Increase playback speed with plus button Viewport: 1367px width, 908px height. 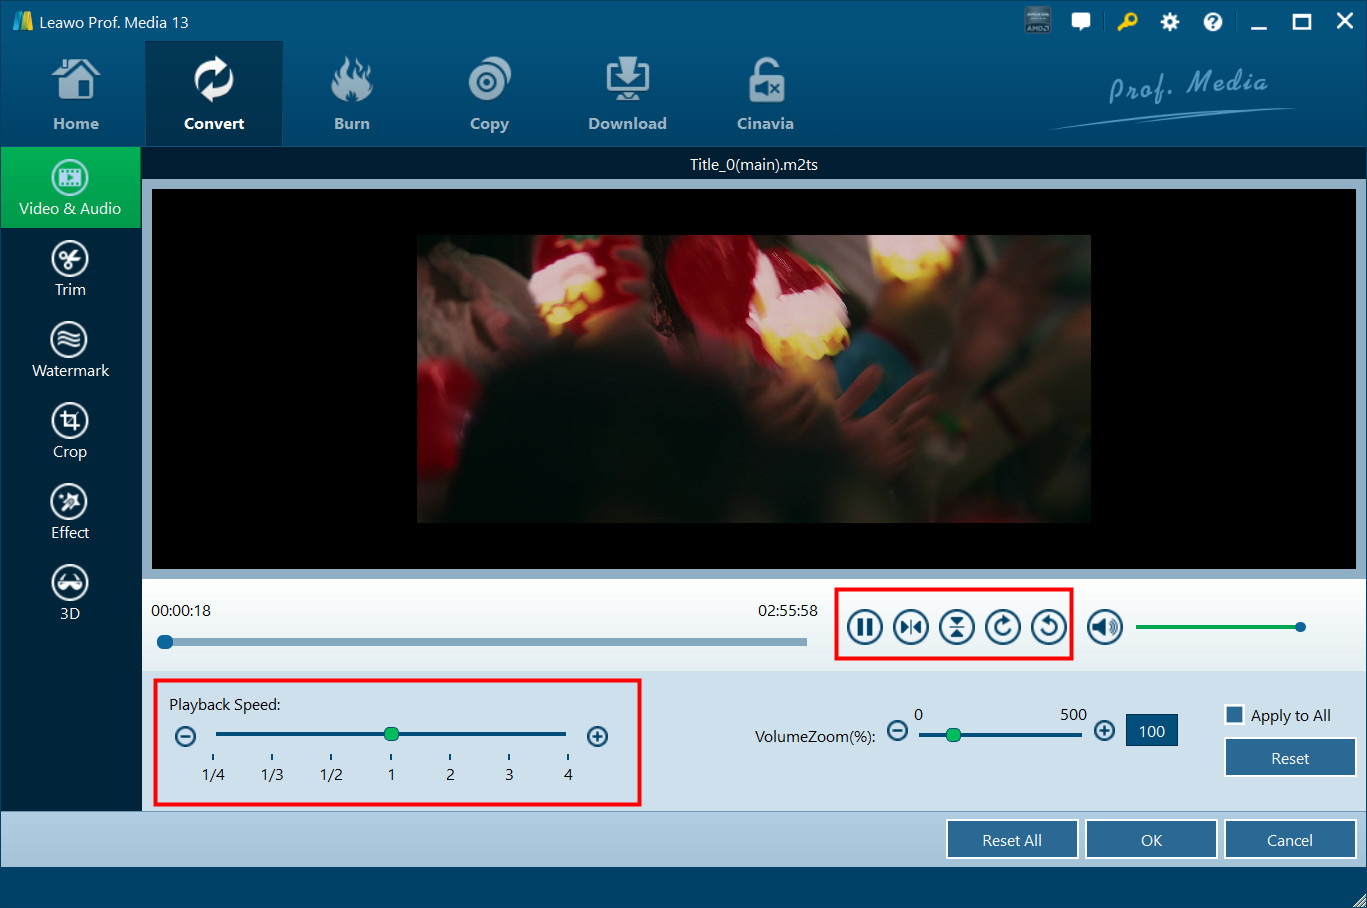597,736
